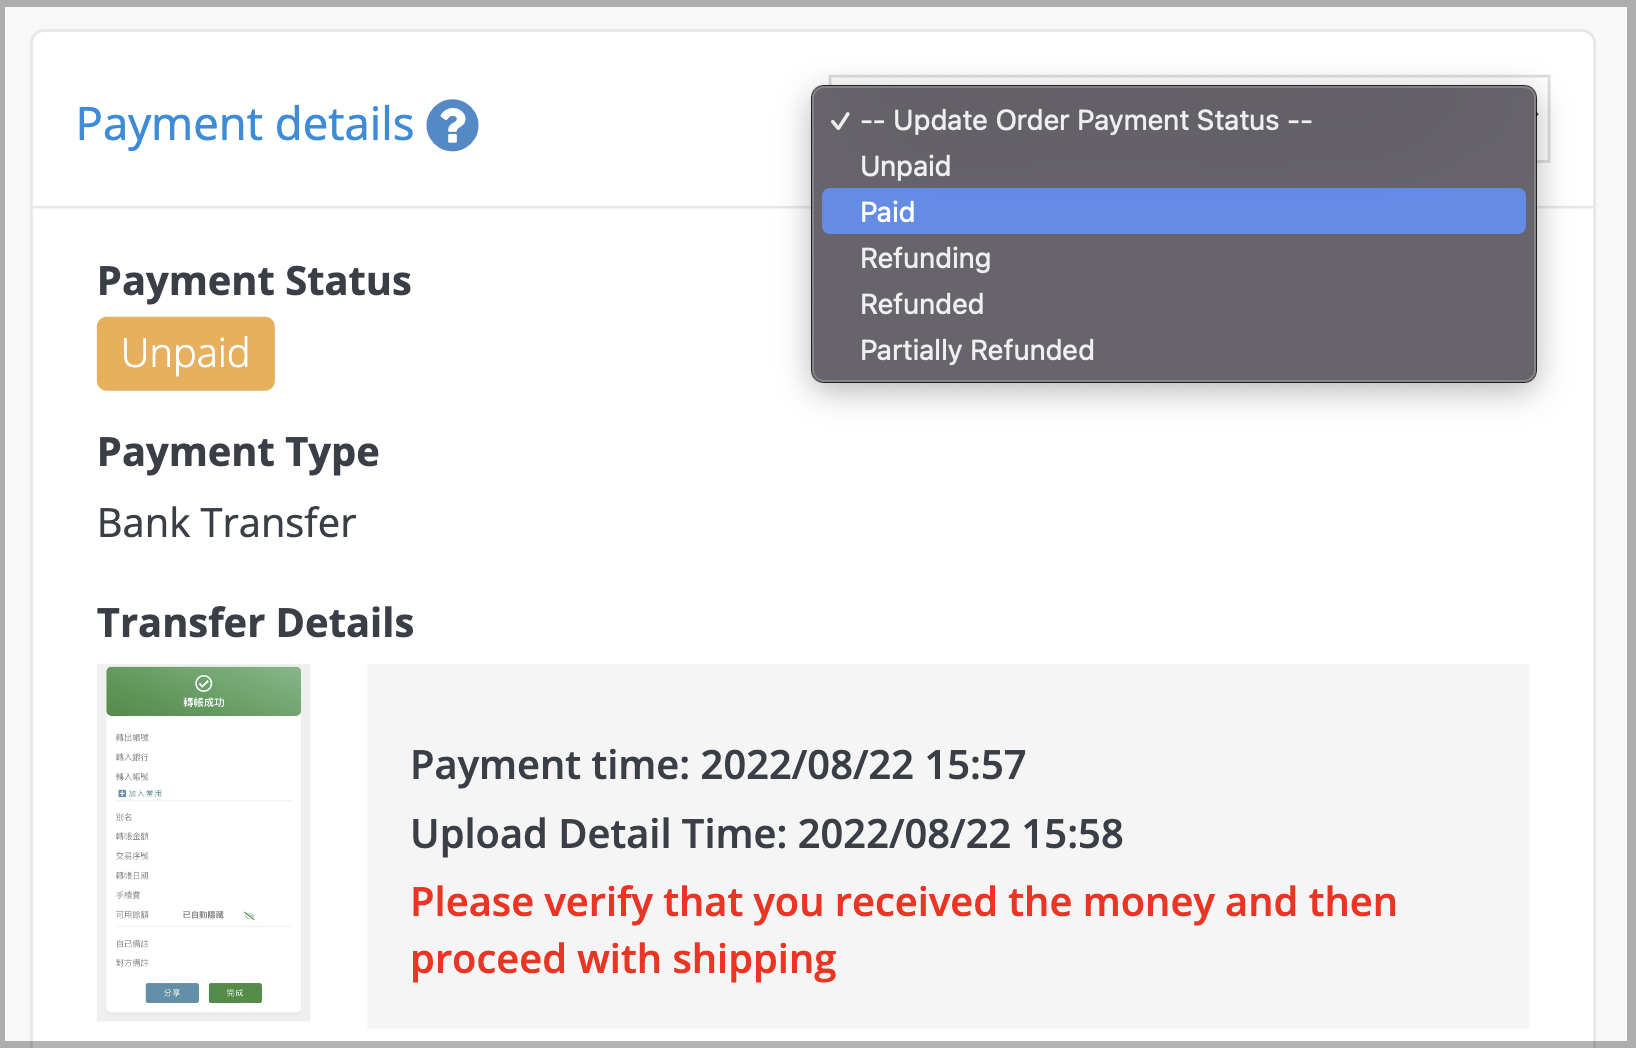Click the Bank Transfer payment type text
1636x1048 pixels.
(x=227, y=523)
